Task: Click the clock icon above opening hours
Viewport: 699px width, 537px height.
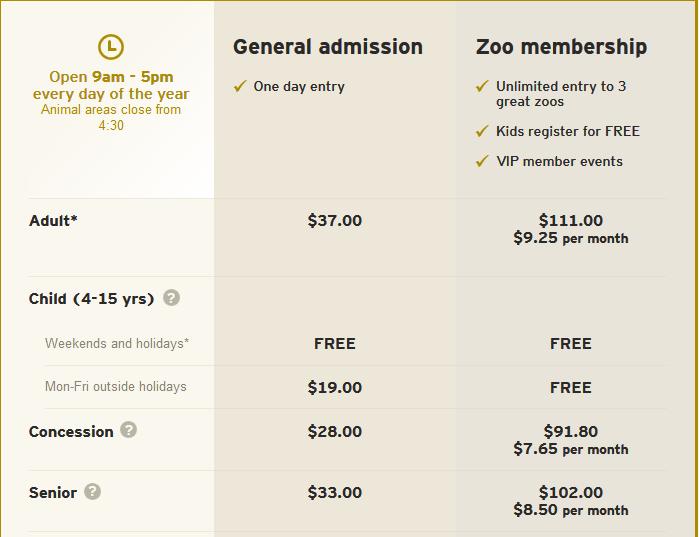Action: [111, 47]
